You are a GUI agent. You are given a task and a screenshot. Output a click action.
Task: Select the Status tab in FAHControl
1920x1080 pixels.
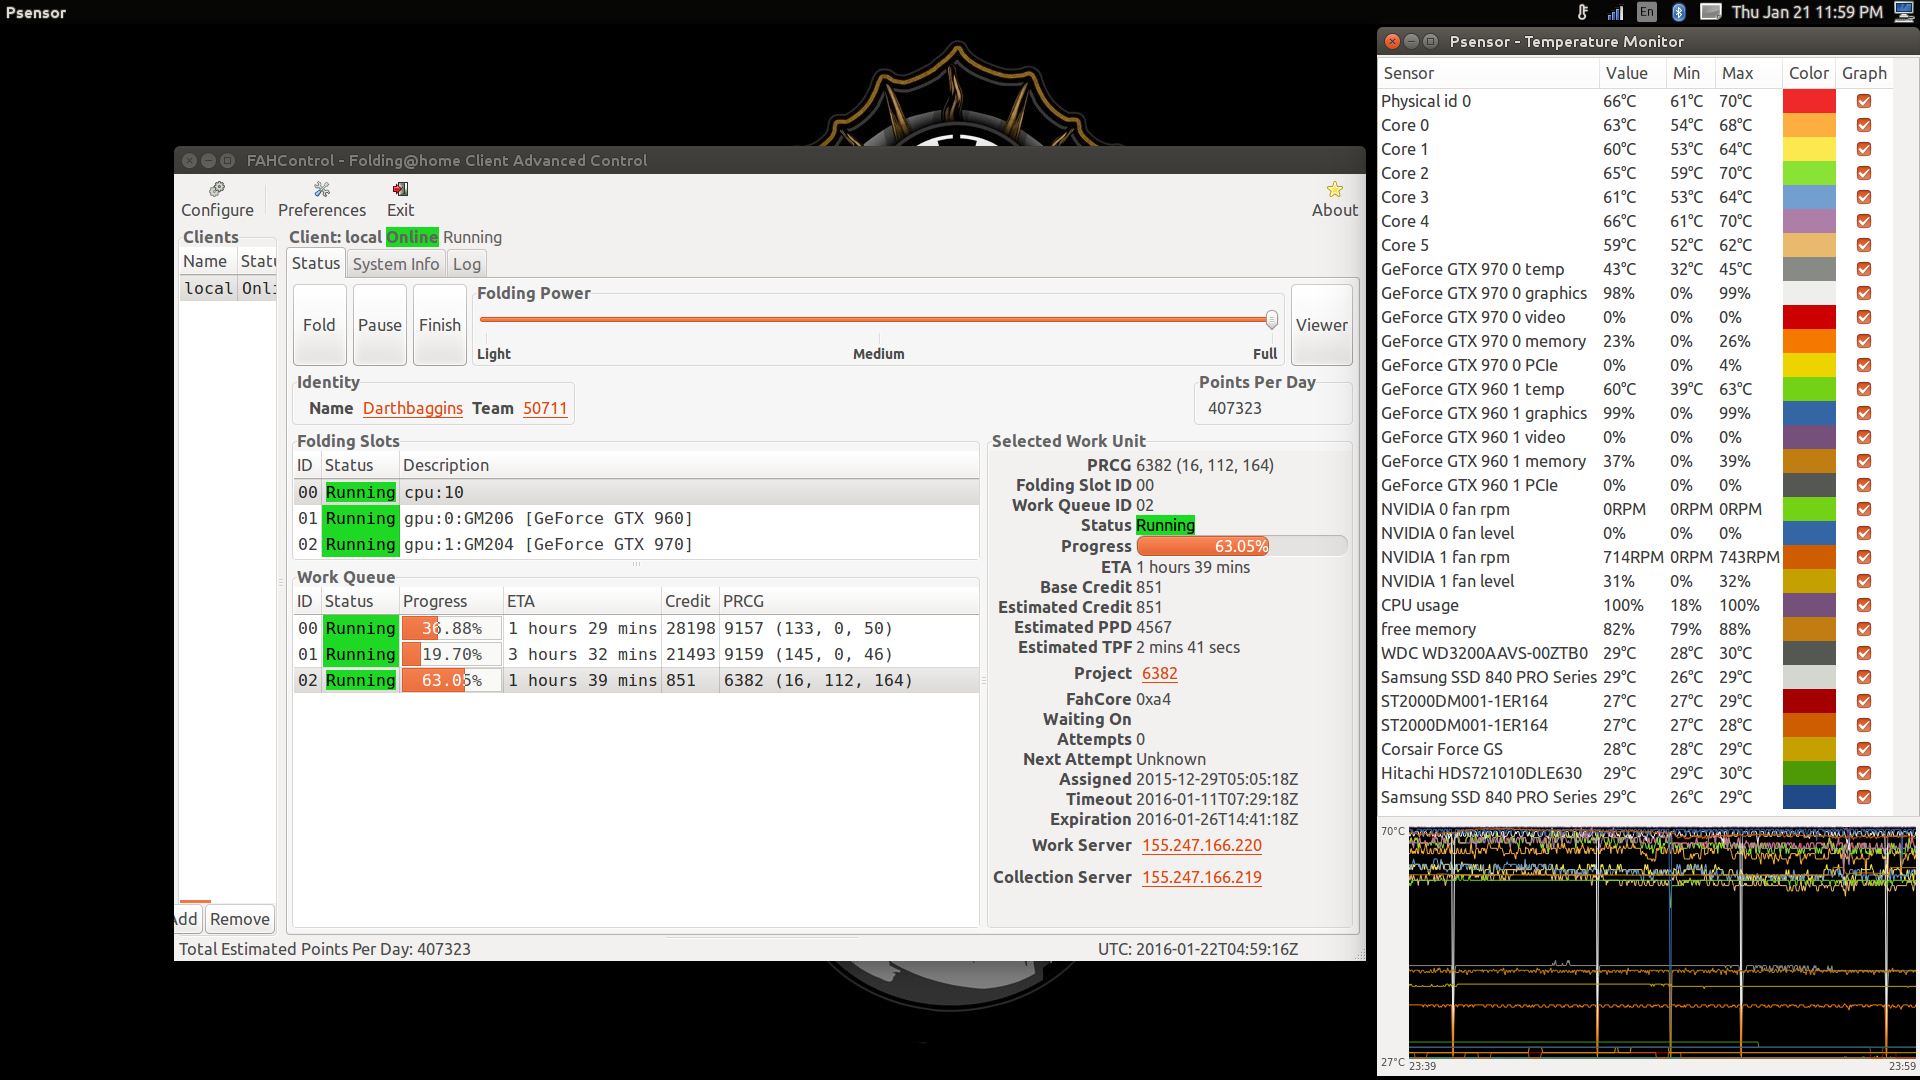(315, 264)
